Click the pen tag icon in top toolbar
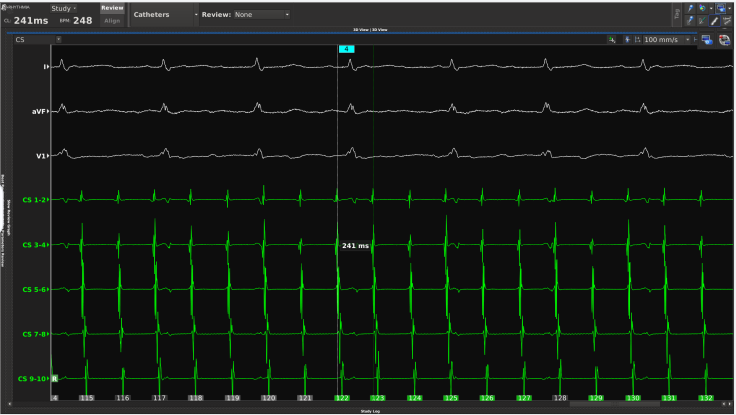Image resolution: width=736 pixels, height=415 pixels. (x=690, y=8)
